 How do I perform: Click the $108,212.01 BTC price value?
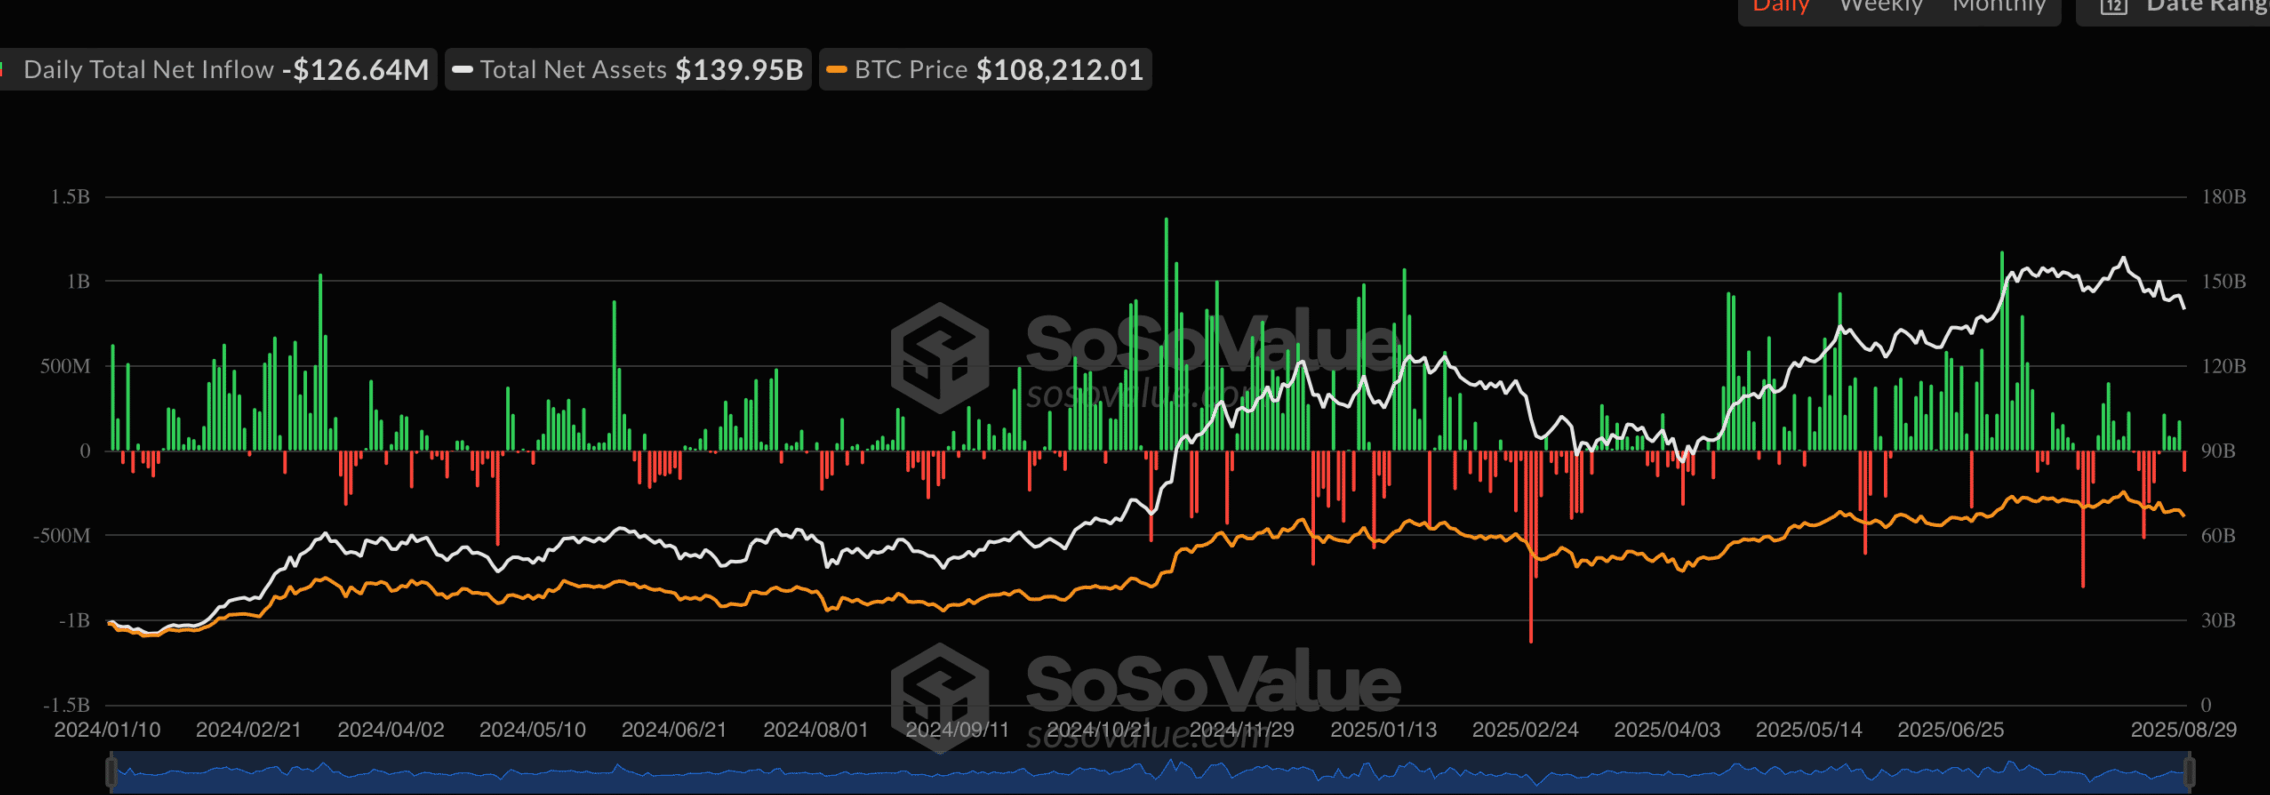[1060, 70]
